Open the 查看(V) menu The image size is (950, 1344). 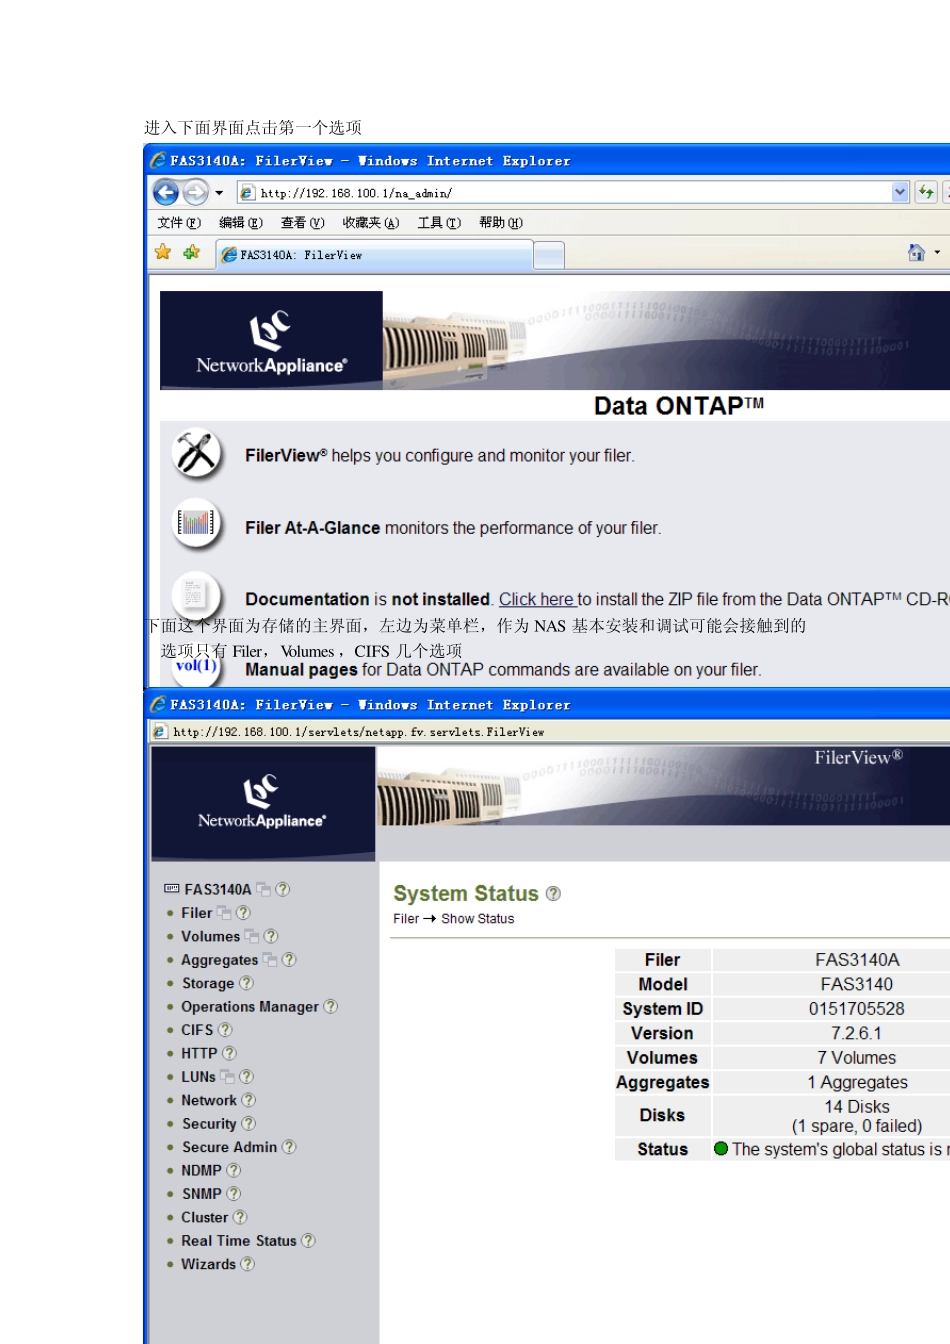(x=302, y=223)
